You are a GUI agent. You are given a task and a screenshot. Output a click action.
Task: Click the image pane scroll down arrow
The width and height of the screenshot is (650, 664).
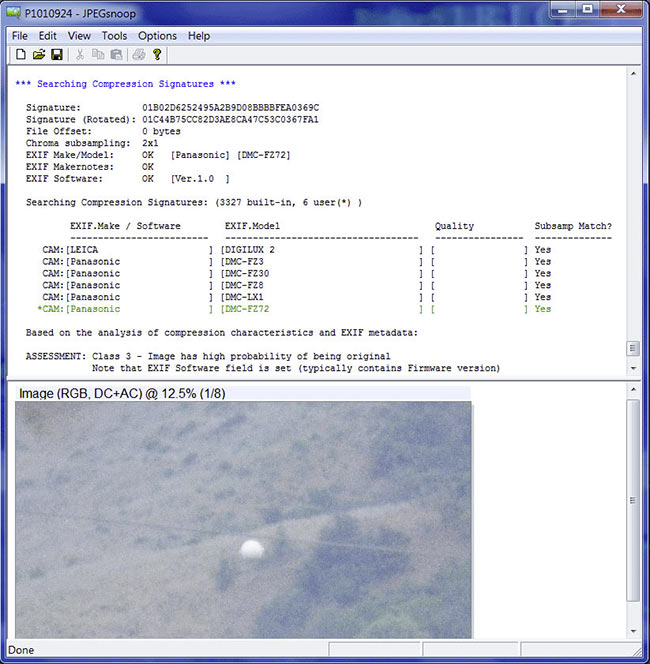click(x=633, y=631)
